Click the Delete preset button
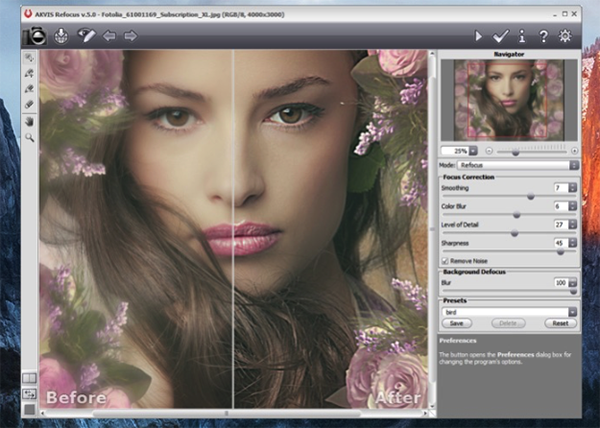 click(x=508, y=323)
